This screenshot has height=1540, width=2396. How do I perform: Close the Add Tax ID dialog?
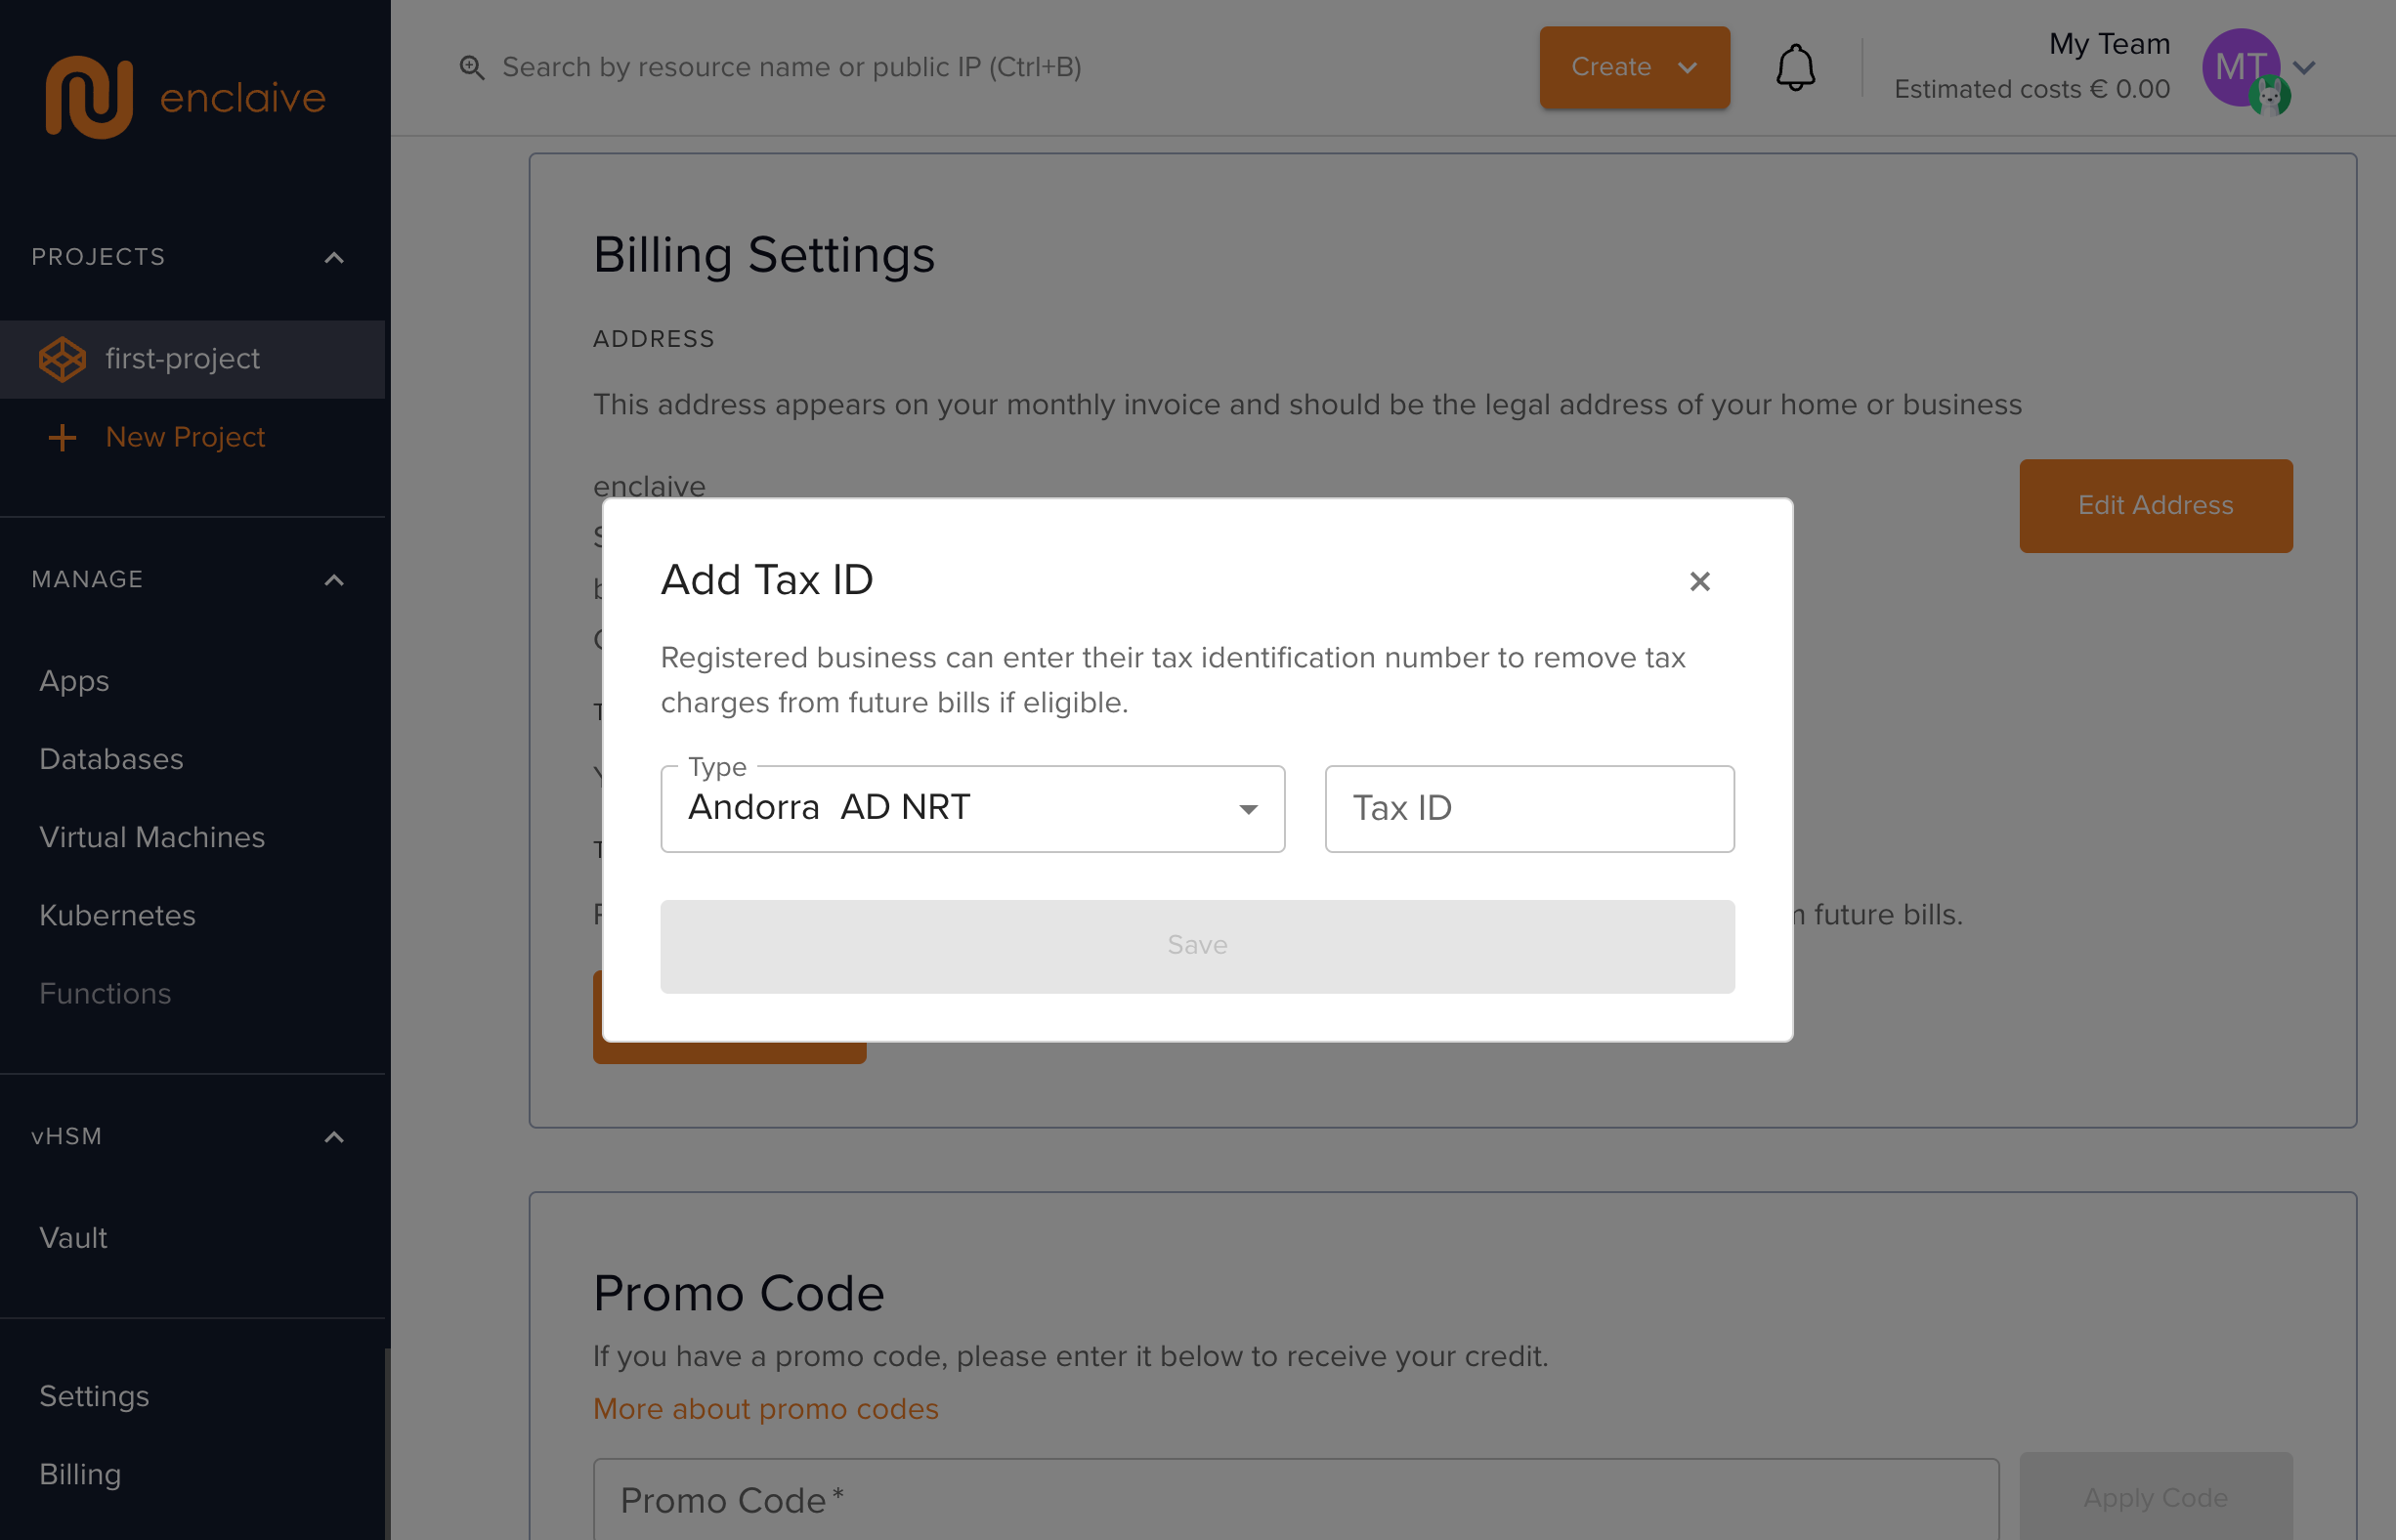pos(1699,581)
